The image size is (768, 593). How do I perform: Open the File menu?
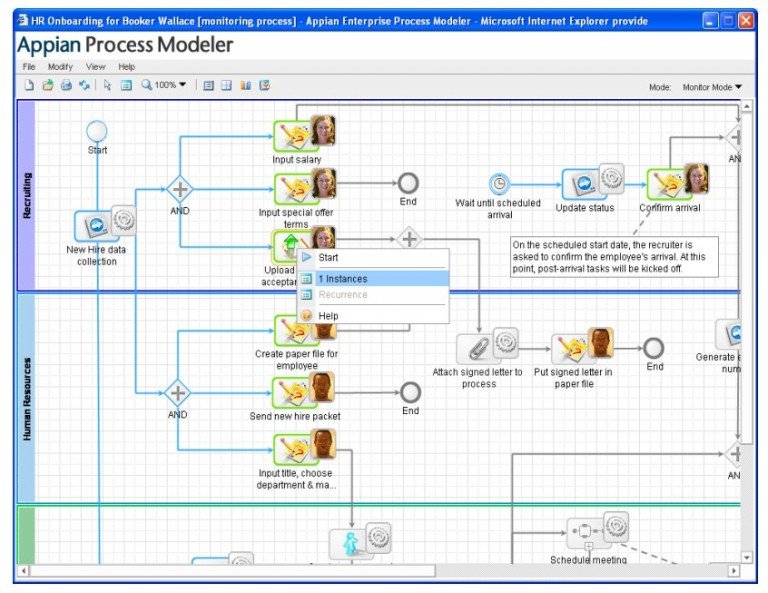point(29,67)
